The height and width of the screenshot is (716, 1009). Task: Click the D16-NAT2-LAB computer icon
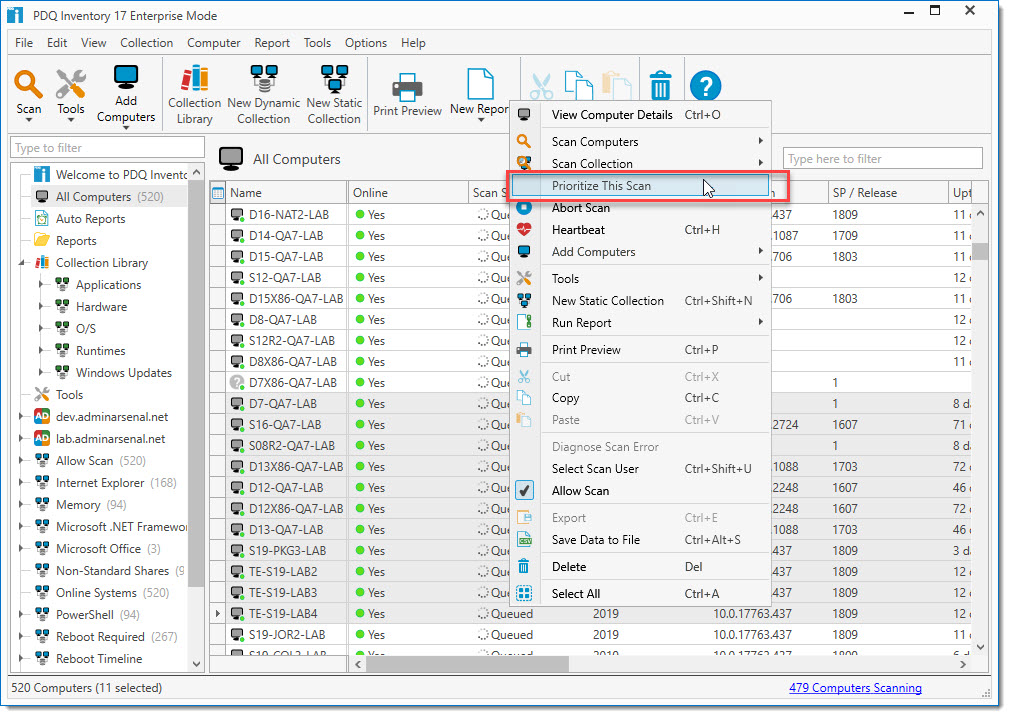[x=237, y=215]
